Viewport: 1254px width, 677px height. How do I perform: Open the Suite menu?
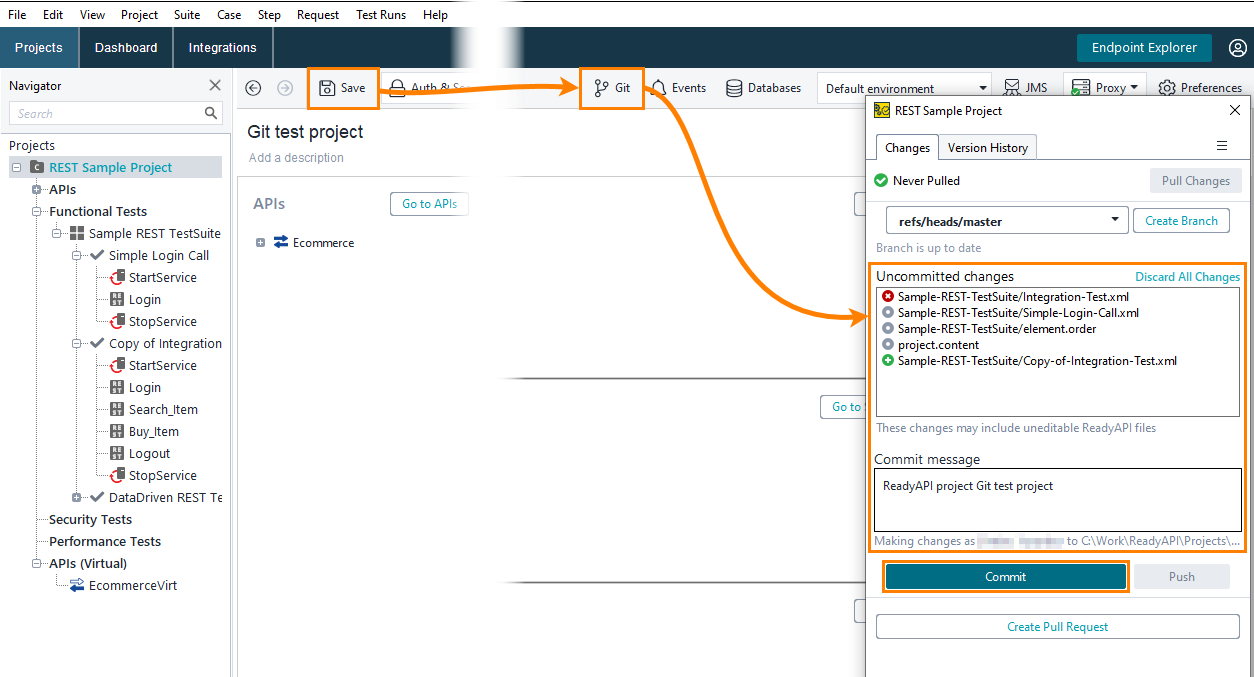click(187, 15)
